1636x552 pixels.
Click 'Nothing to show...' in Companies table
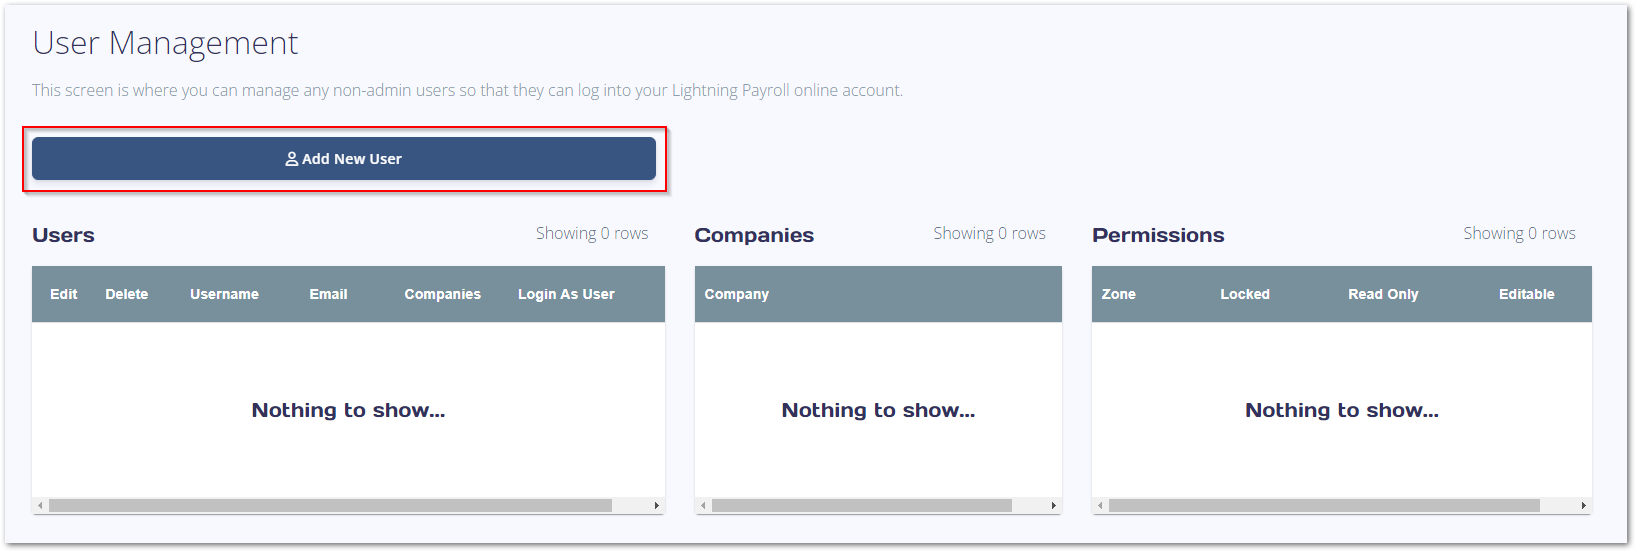click(x=878, y=410)
